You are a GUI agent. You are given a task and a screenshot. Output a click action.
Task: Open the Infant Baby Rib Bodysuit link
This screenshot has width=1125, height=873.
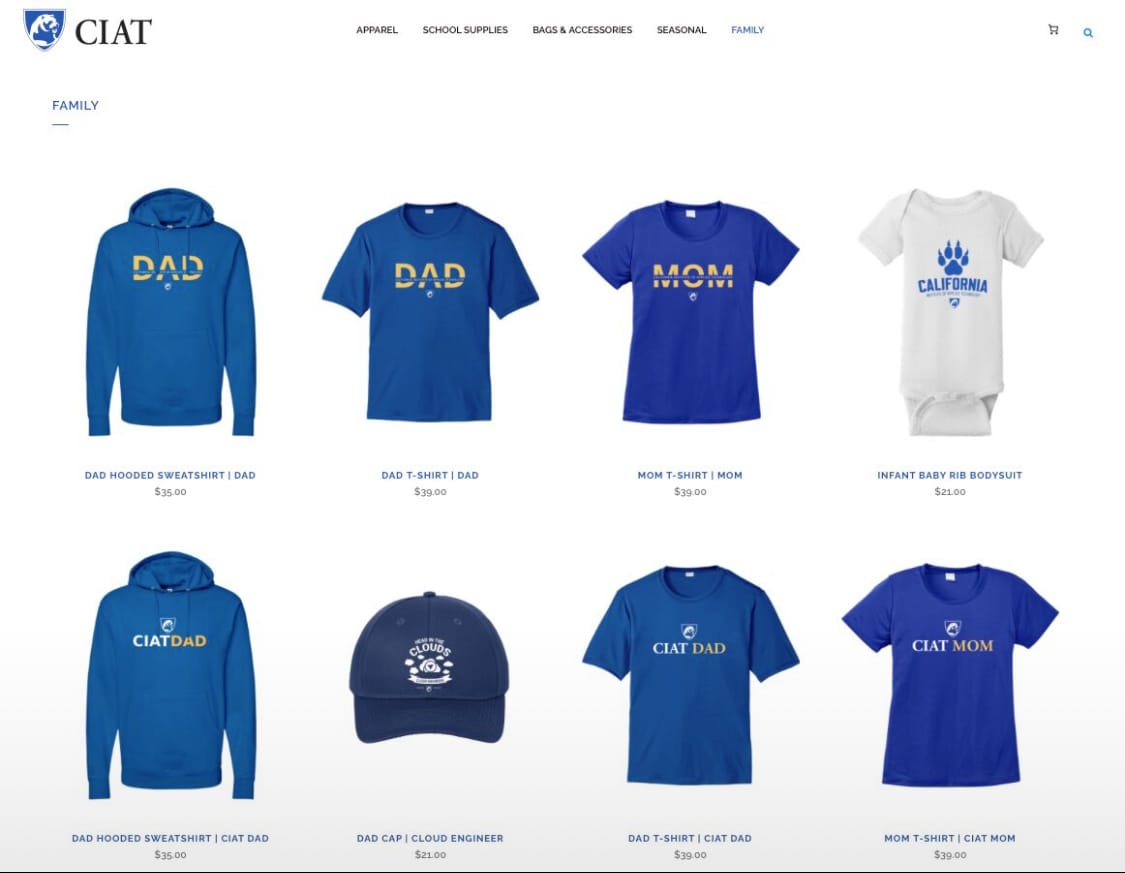950,475
